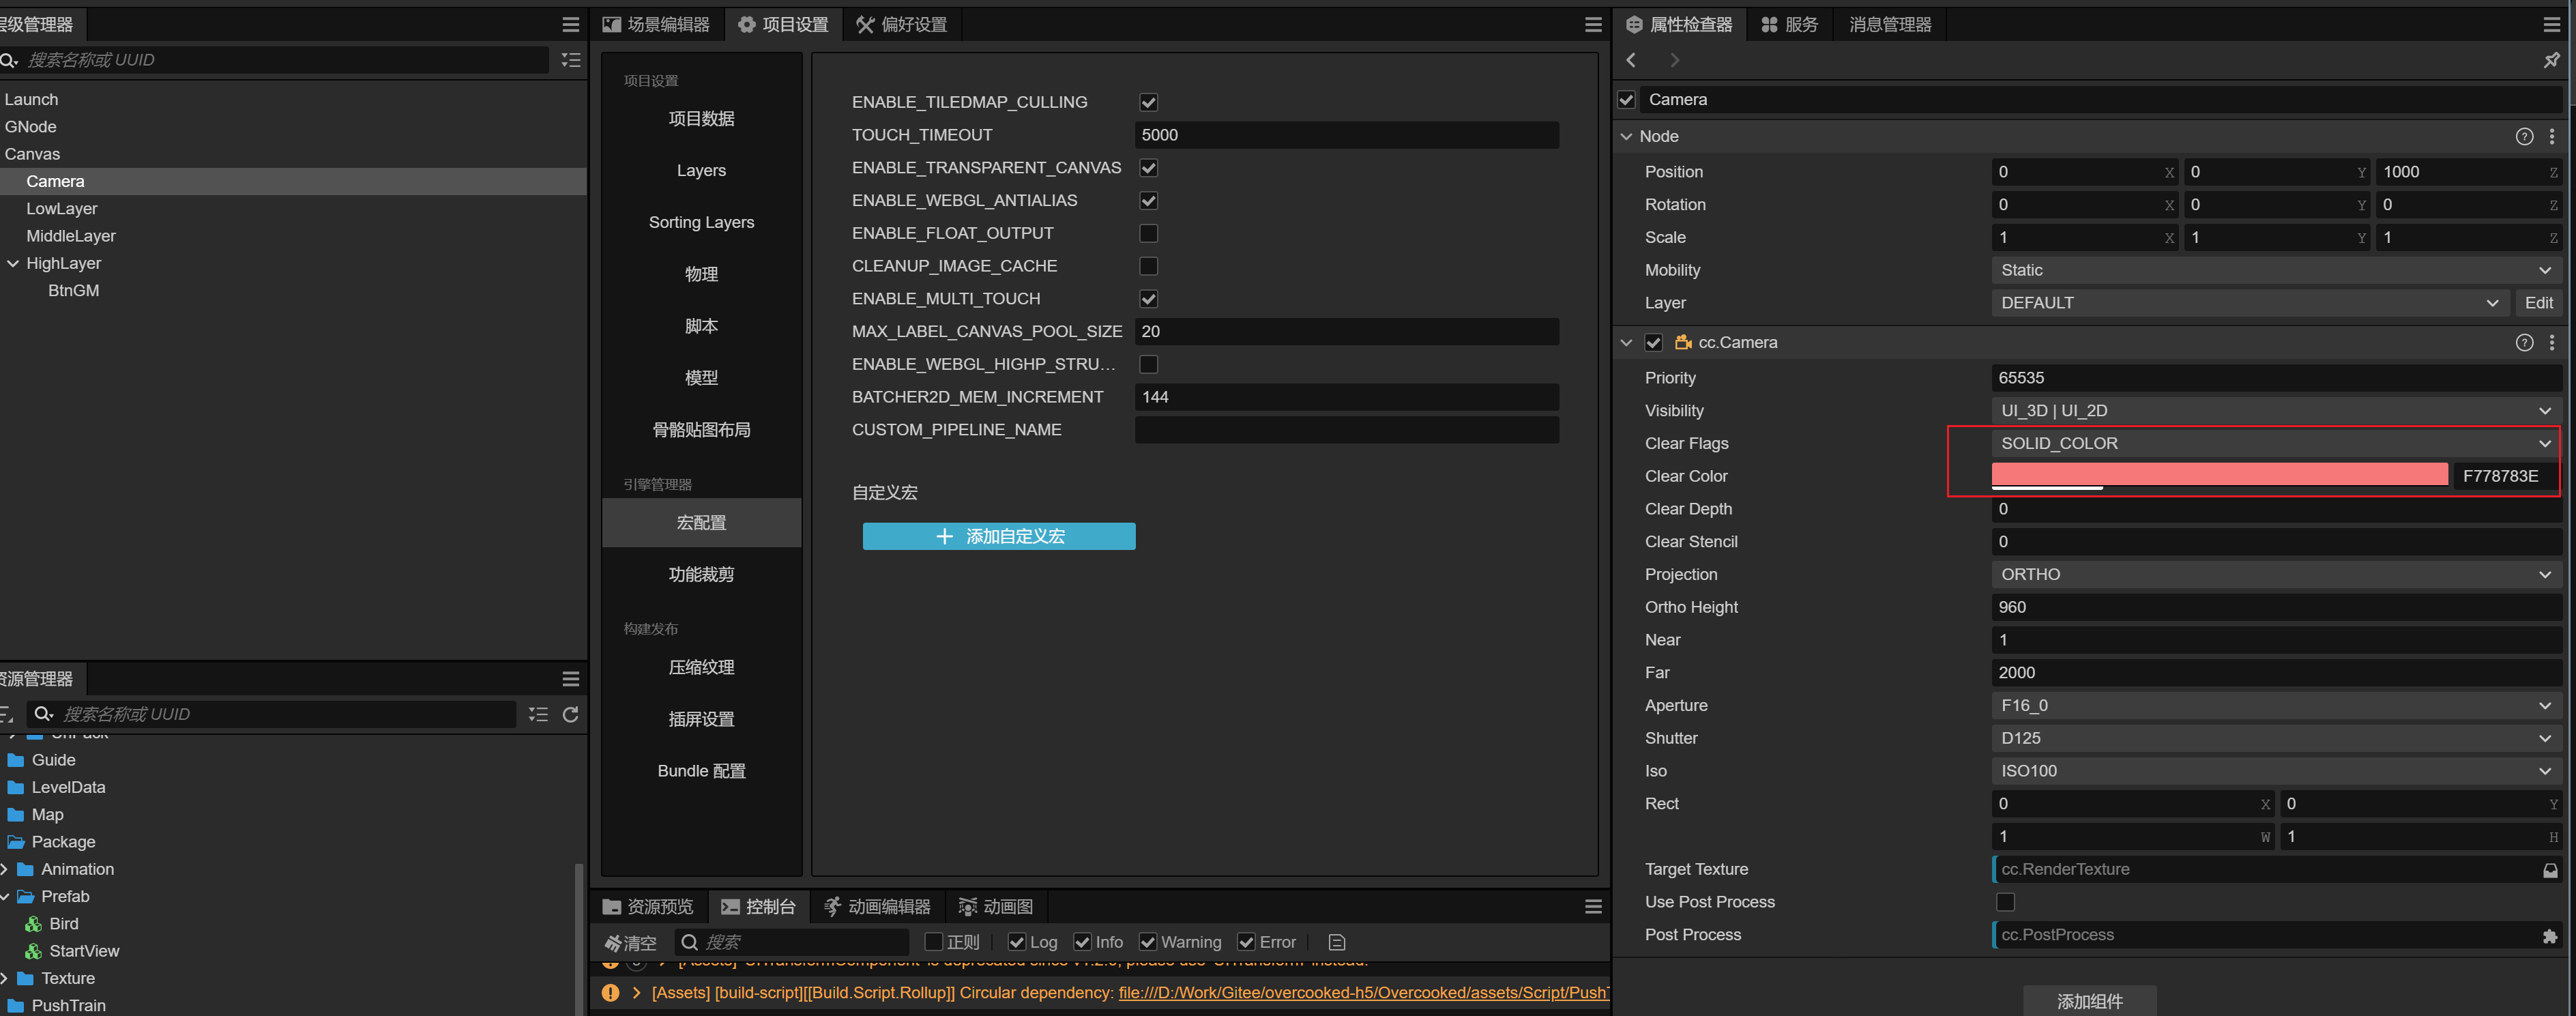Open the Node section options menu
Image resolution: width=2576 pixels, height=1016 pixels.
point(2552,136)
